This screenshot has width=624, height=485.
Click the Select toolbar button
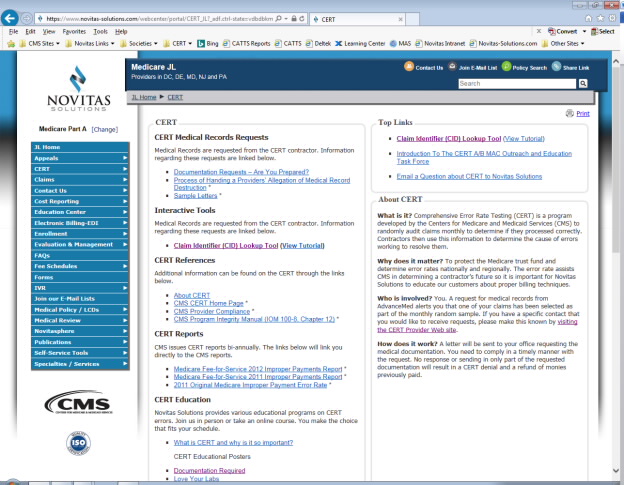click(603, 31)
